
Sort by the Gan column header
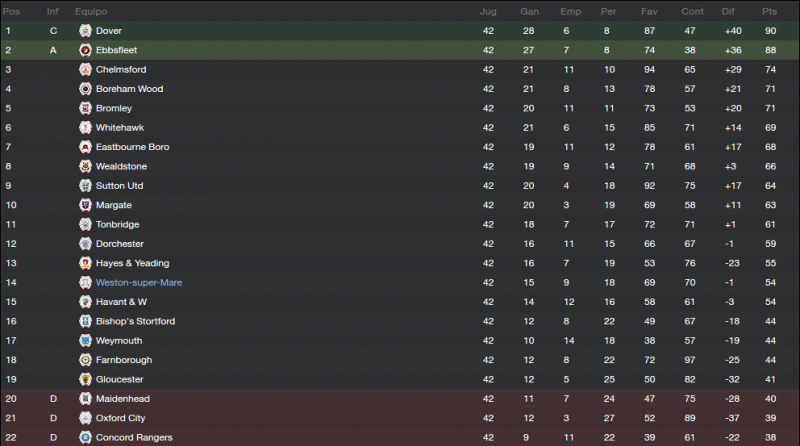tap(529, 11)
